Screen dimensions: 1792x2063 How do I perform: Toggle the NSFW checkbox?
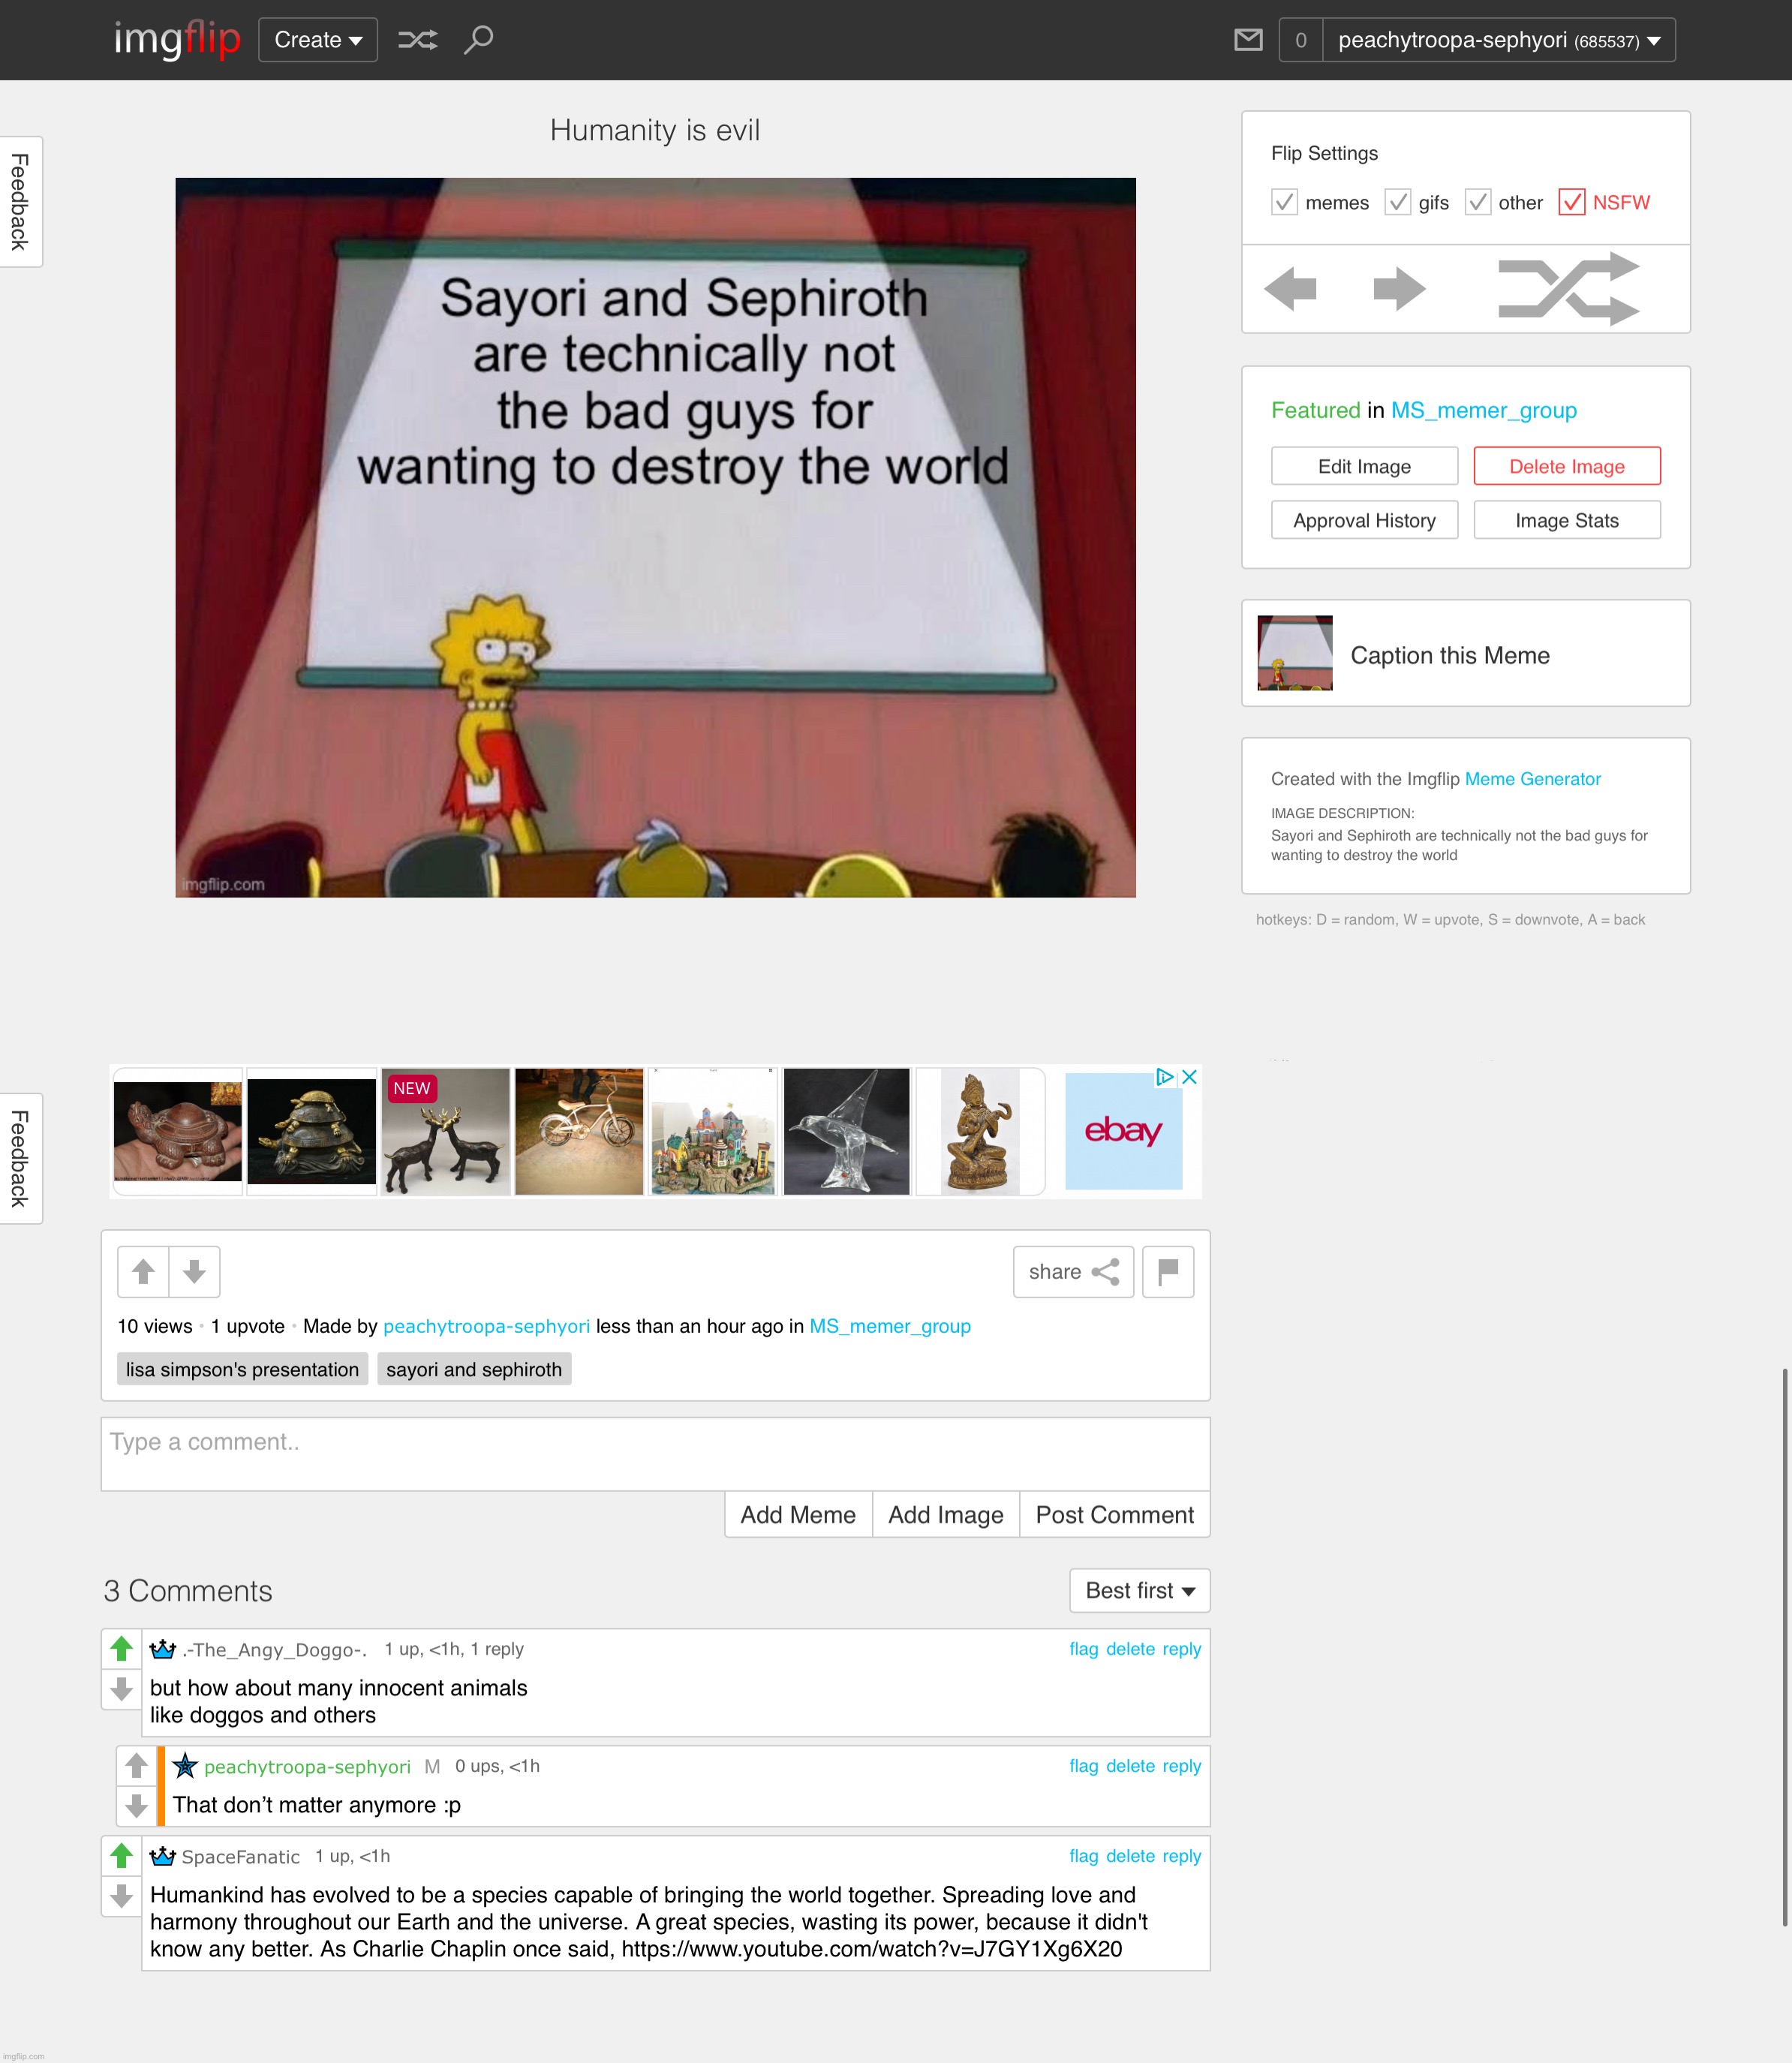coord(1572,202)
